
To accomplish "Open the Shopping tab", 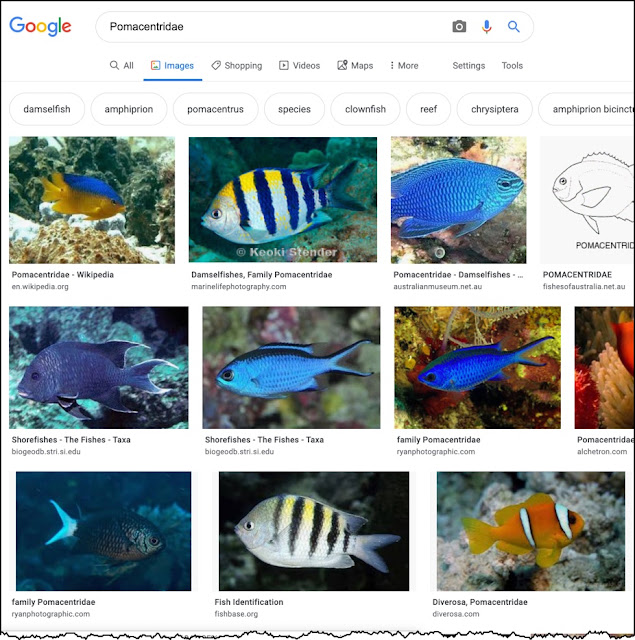I will (x=237, y=65).
